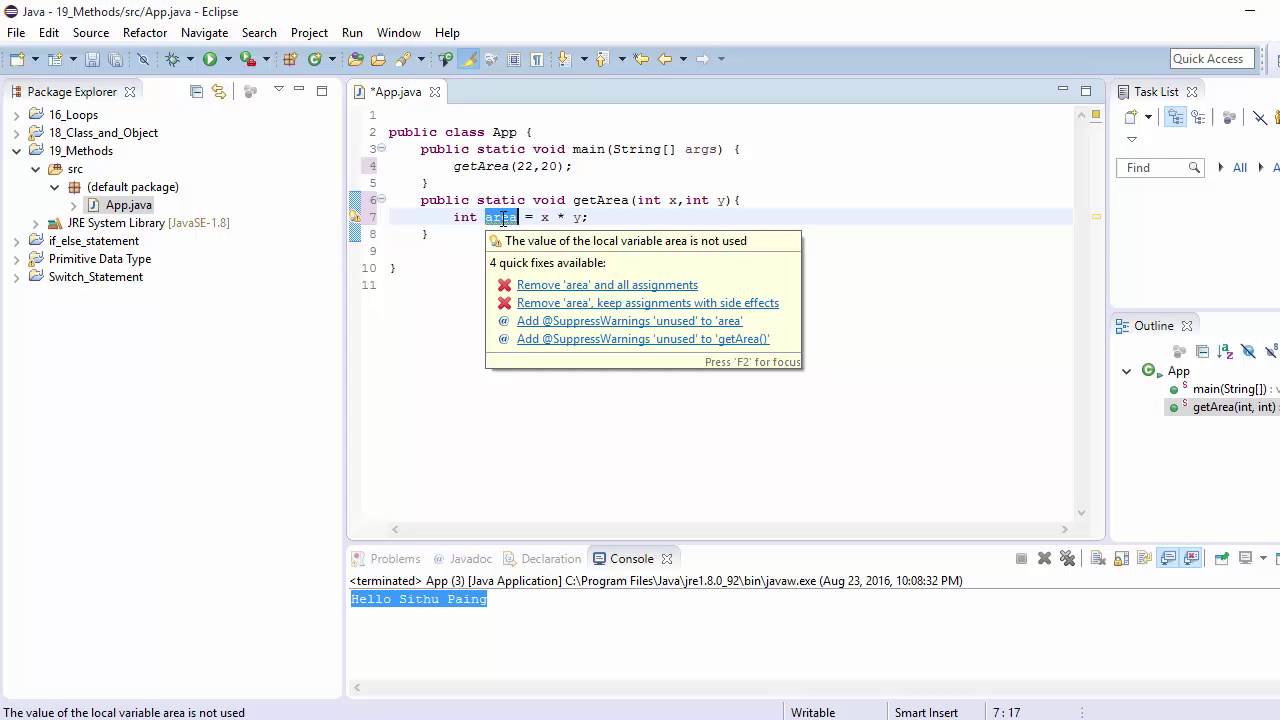Click the New Java Class icon
This screenshot has height=720, width=1280.
314,59
